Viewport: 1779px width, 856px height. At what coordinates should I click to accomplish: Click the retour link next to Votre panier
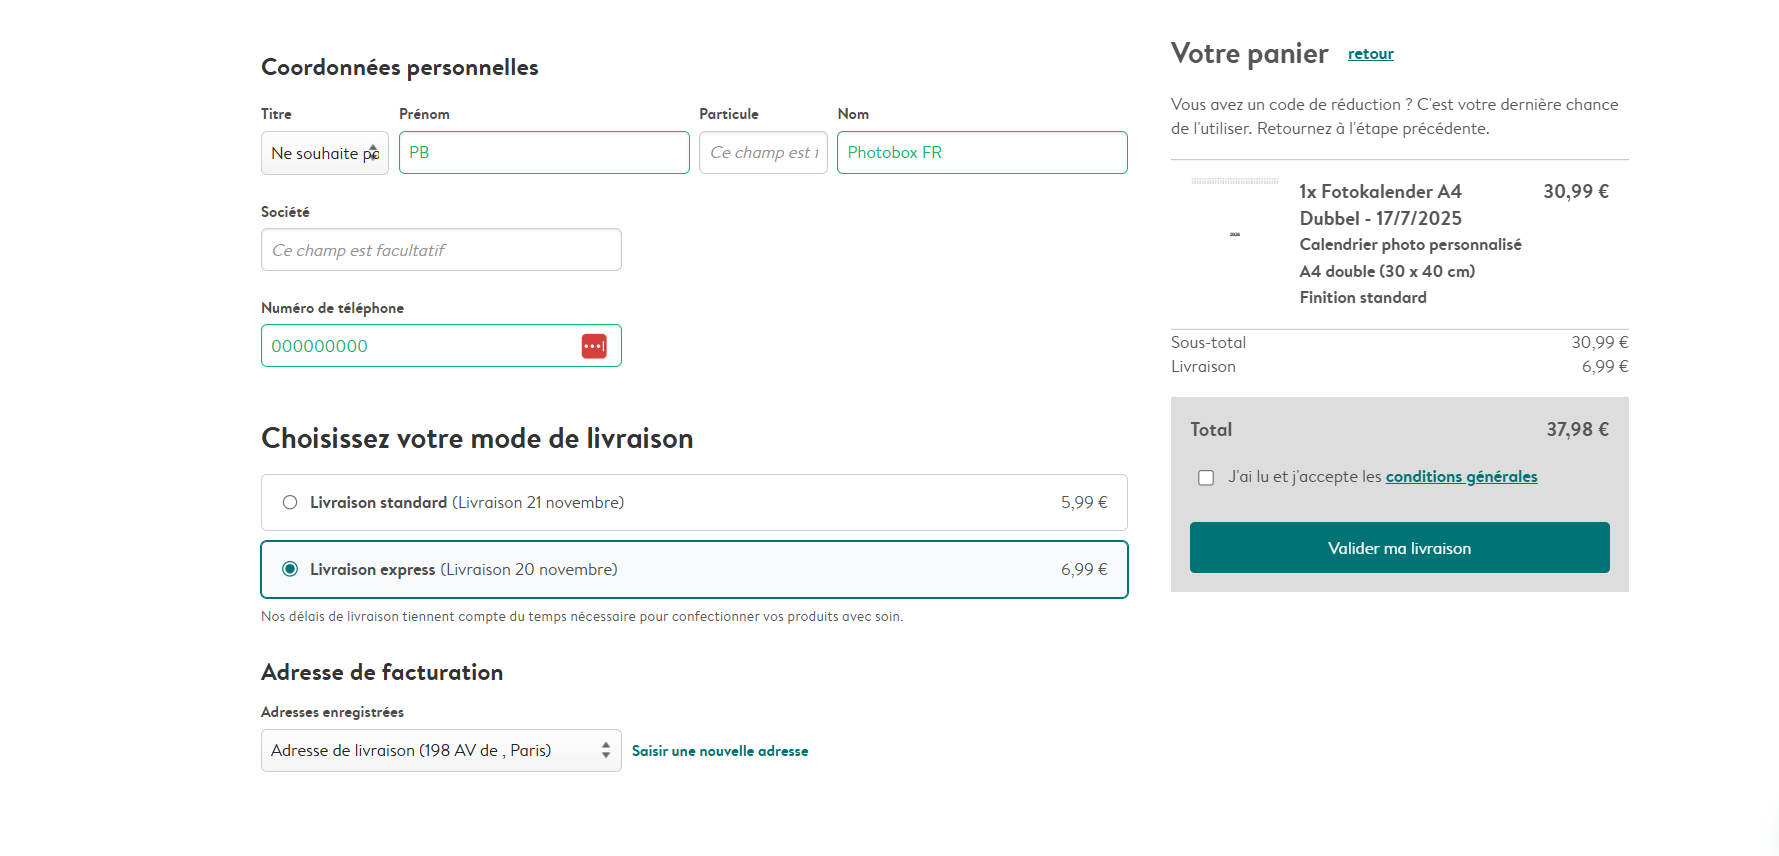(x=1370, y=53)
